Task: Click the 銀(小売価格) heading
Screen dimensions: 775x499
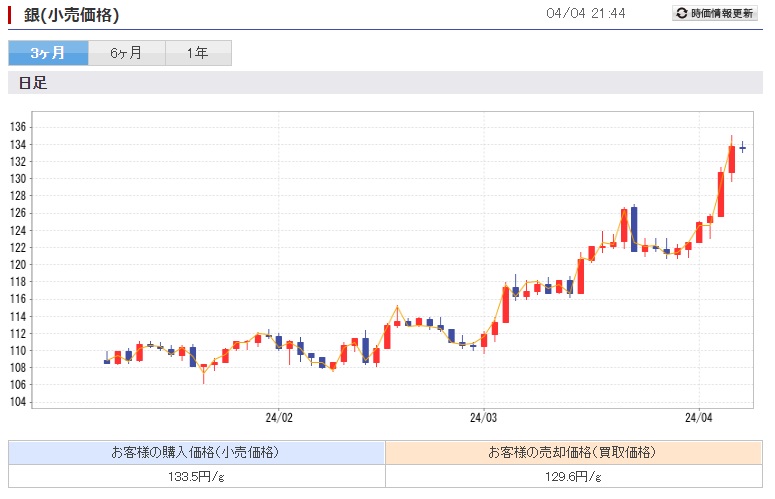Action: coord(71,15)
